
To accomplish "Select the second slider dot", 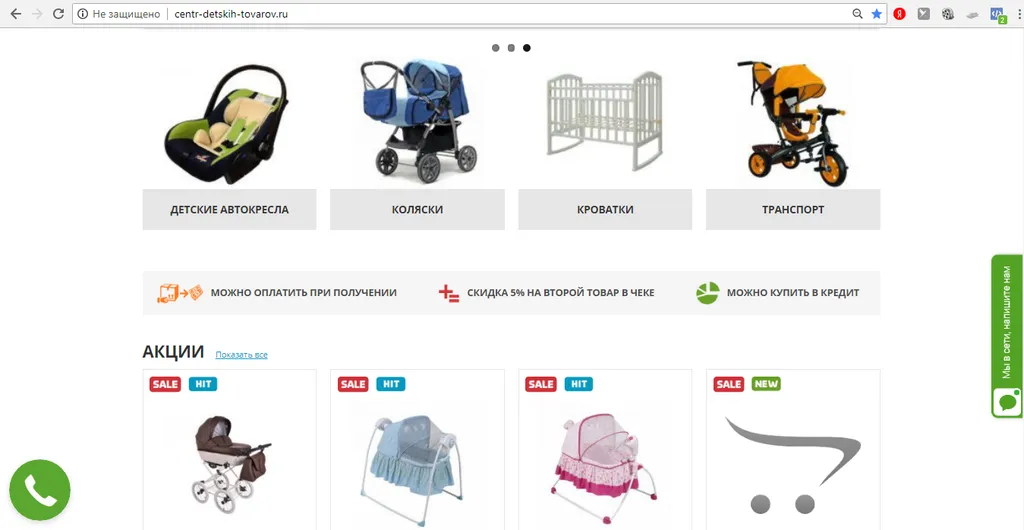I will click(511, 48).
